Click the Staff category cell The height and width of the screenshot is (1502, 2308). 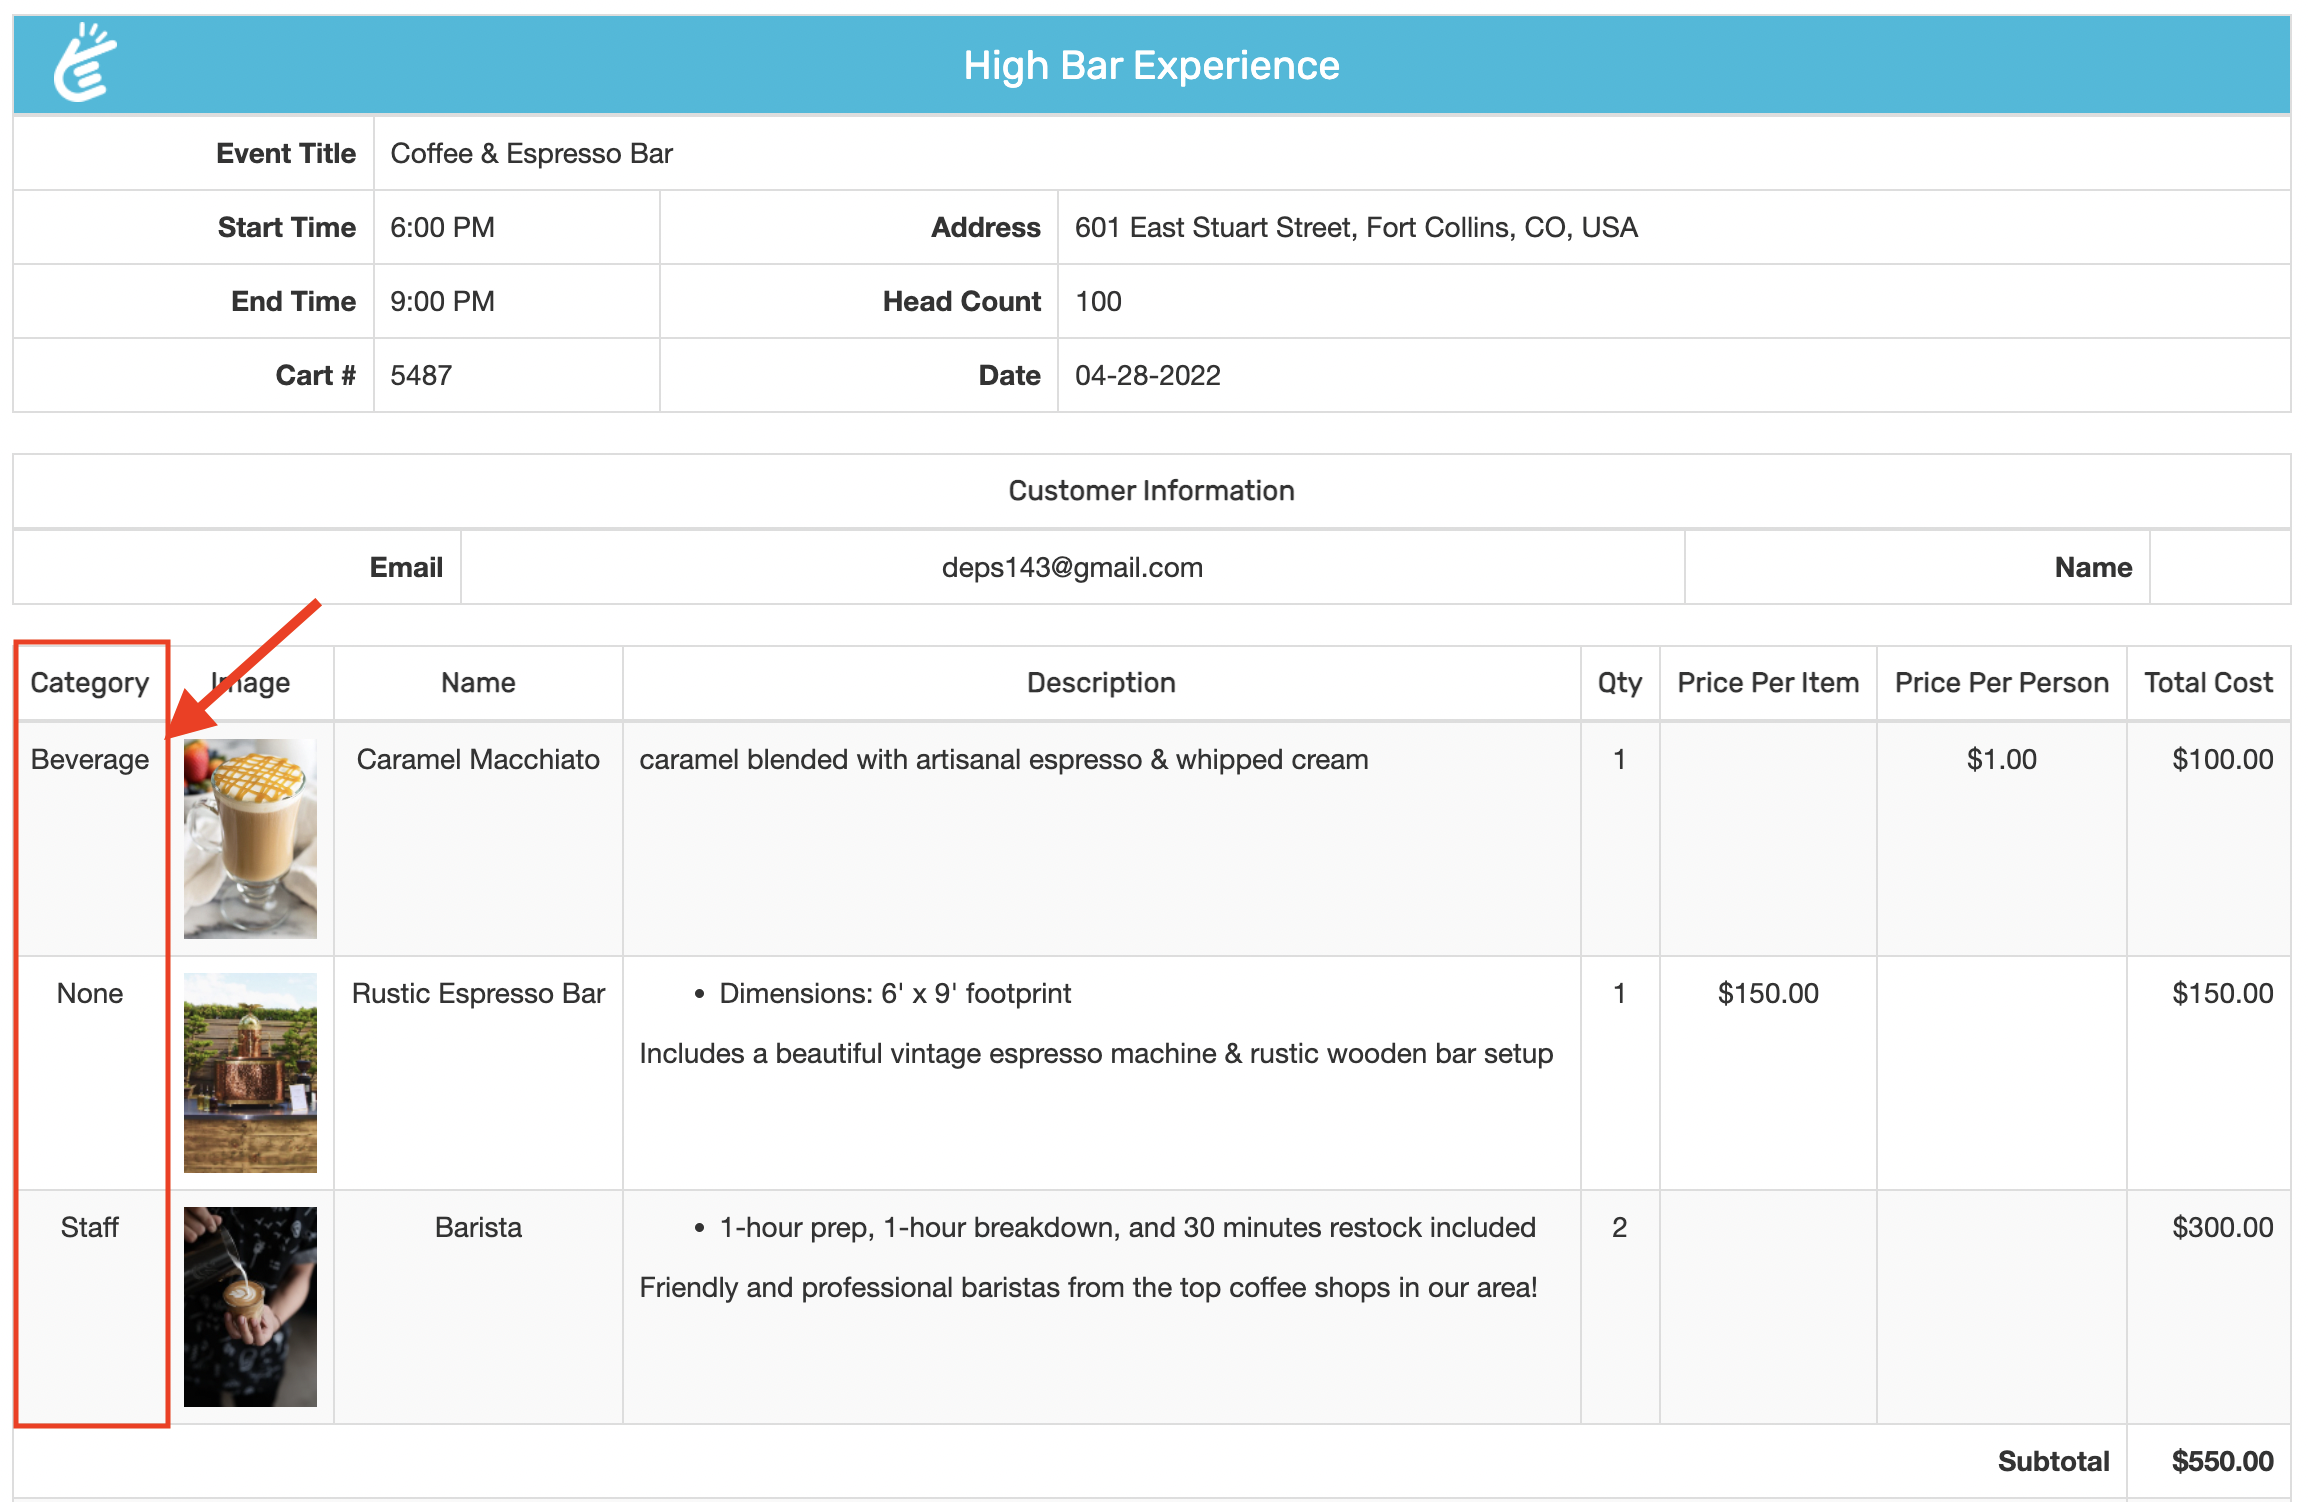90,1228
